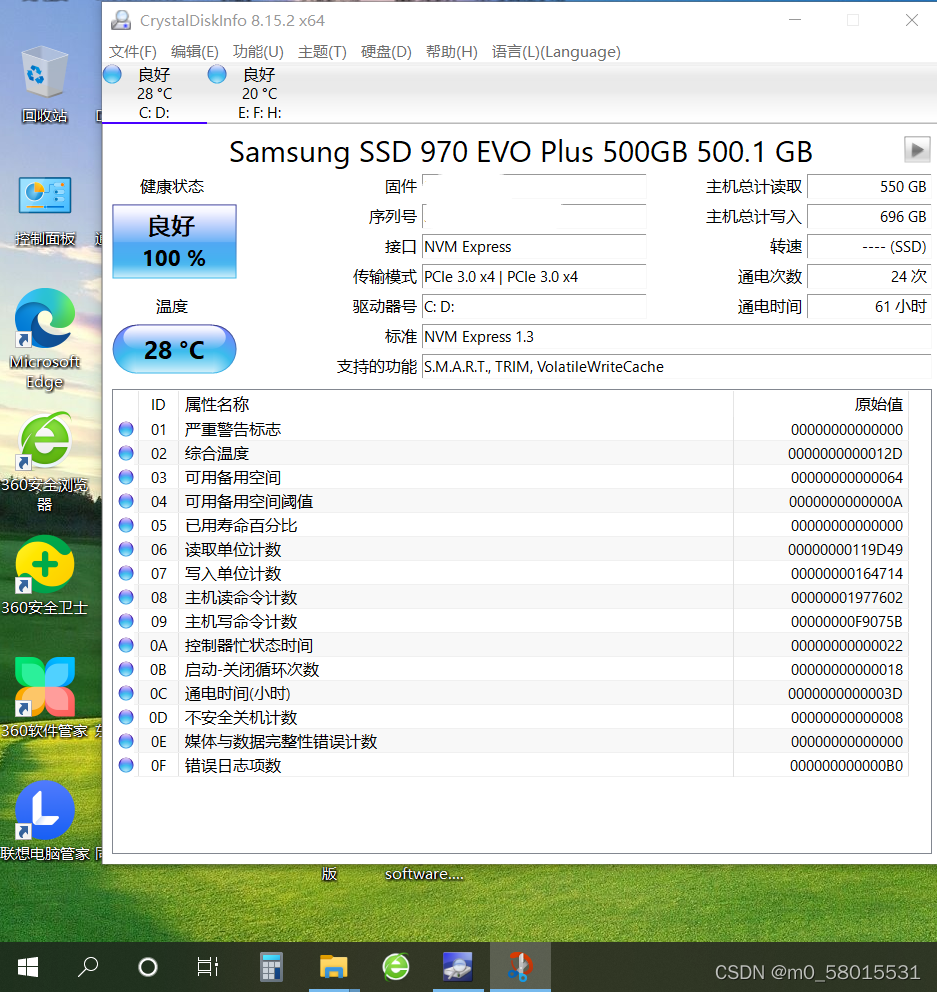The width and height of the screenshot is (937, 992).
Task: Open 360 browser from the taskbar
Action: tap(395, 967)
